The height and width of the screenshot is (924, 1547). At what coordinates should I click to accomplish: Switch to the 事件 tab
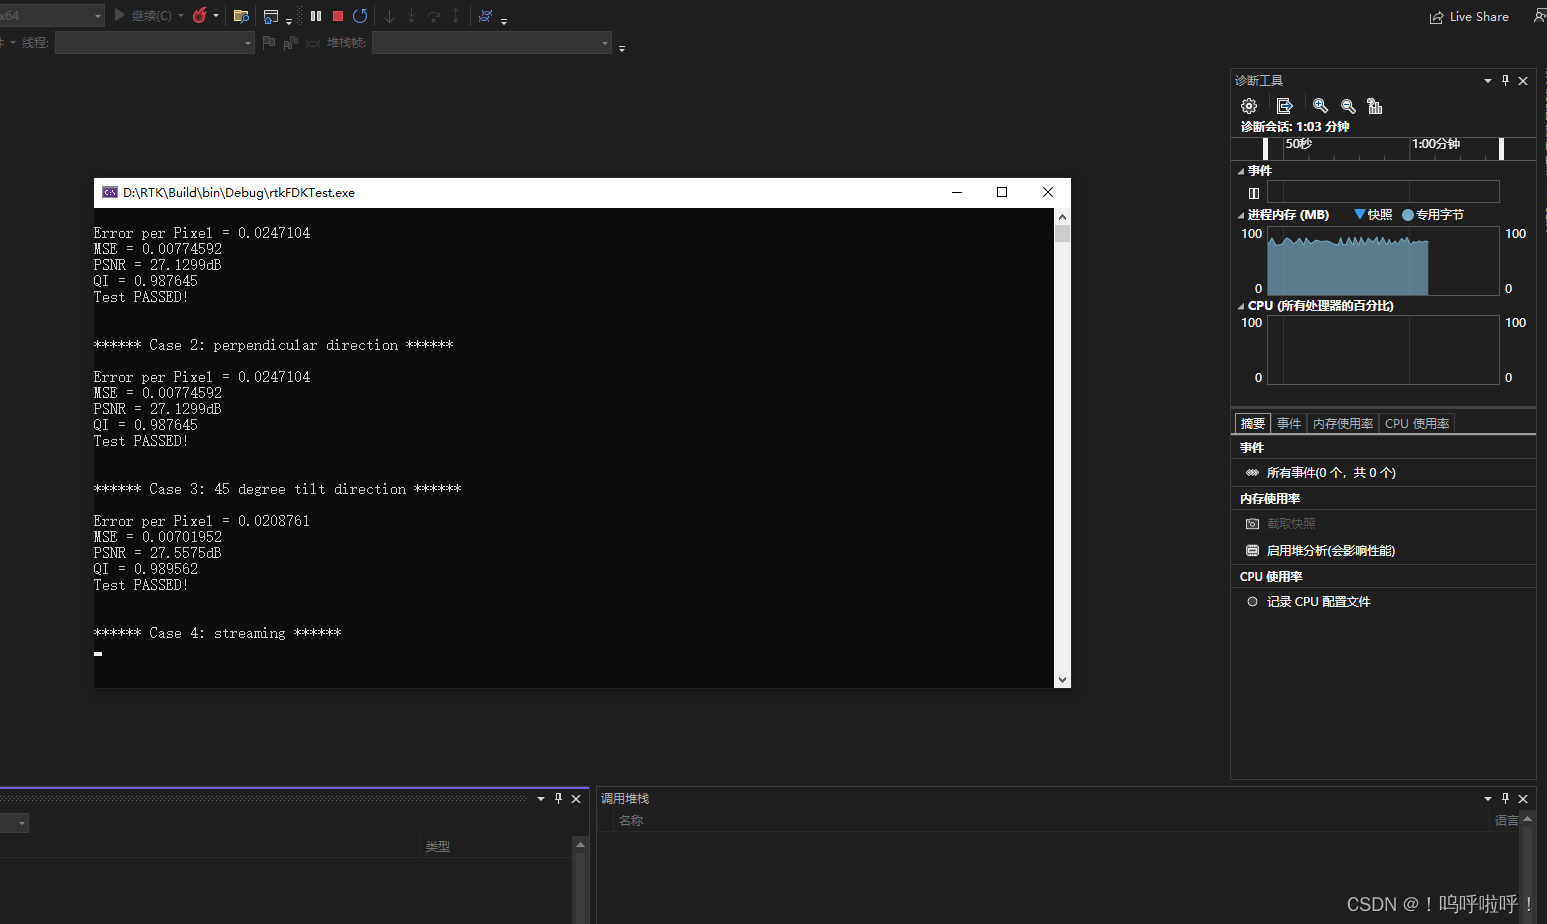pos(1289,424)
